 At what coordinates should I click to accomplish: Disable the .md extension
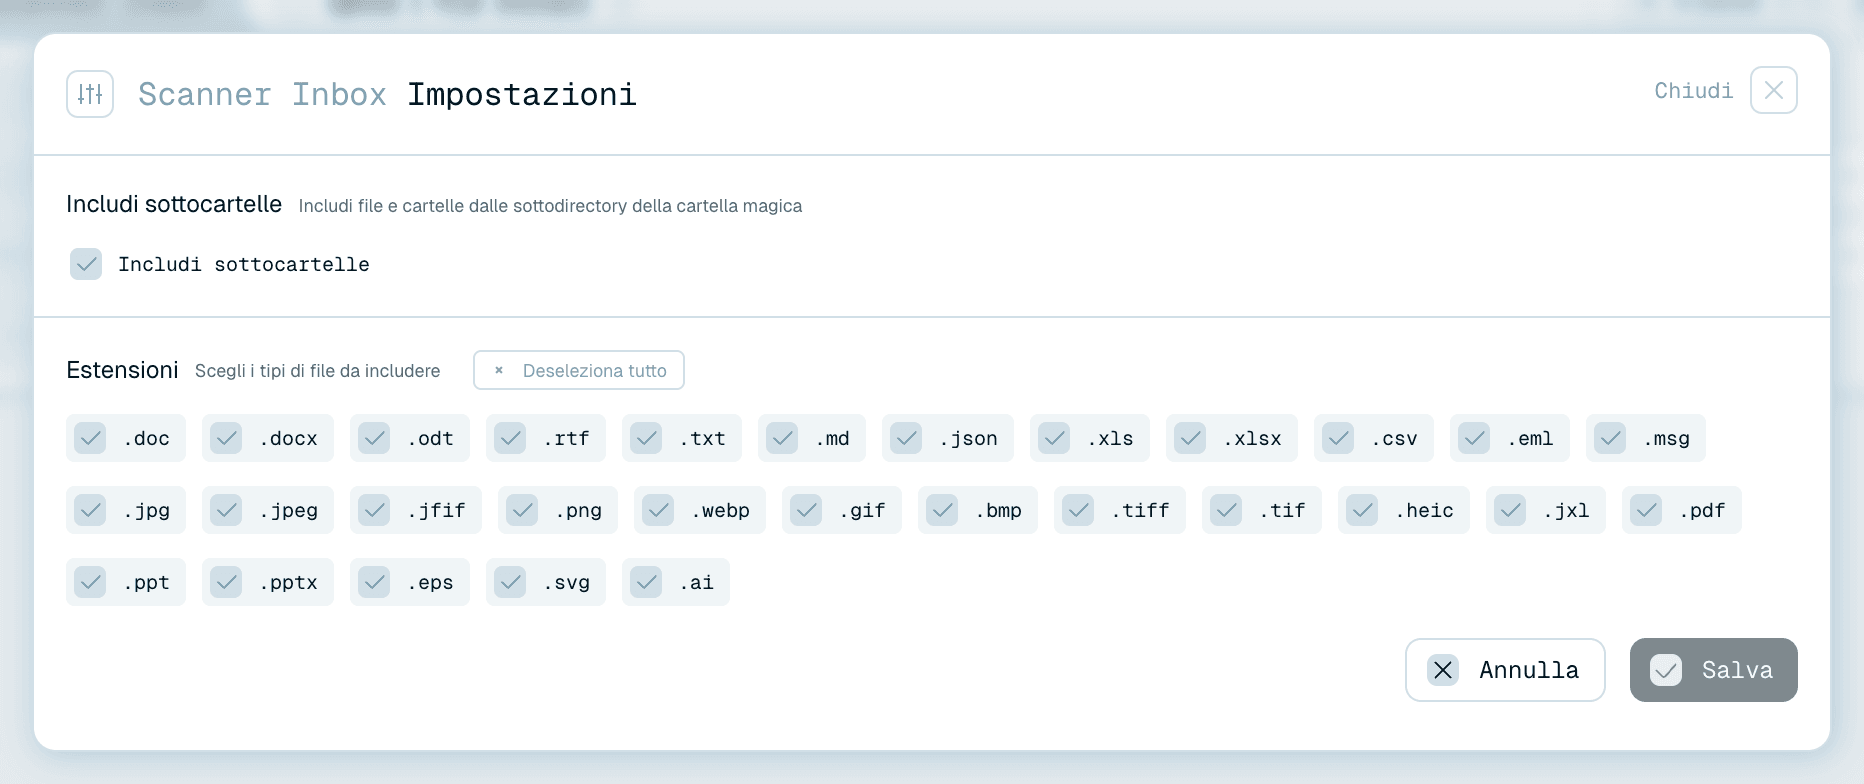point(782,438)
